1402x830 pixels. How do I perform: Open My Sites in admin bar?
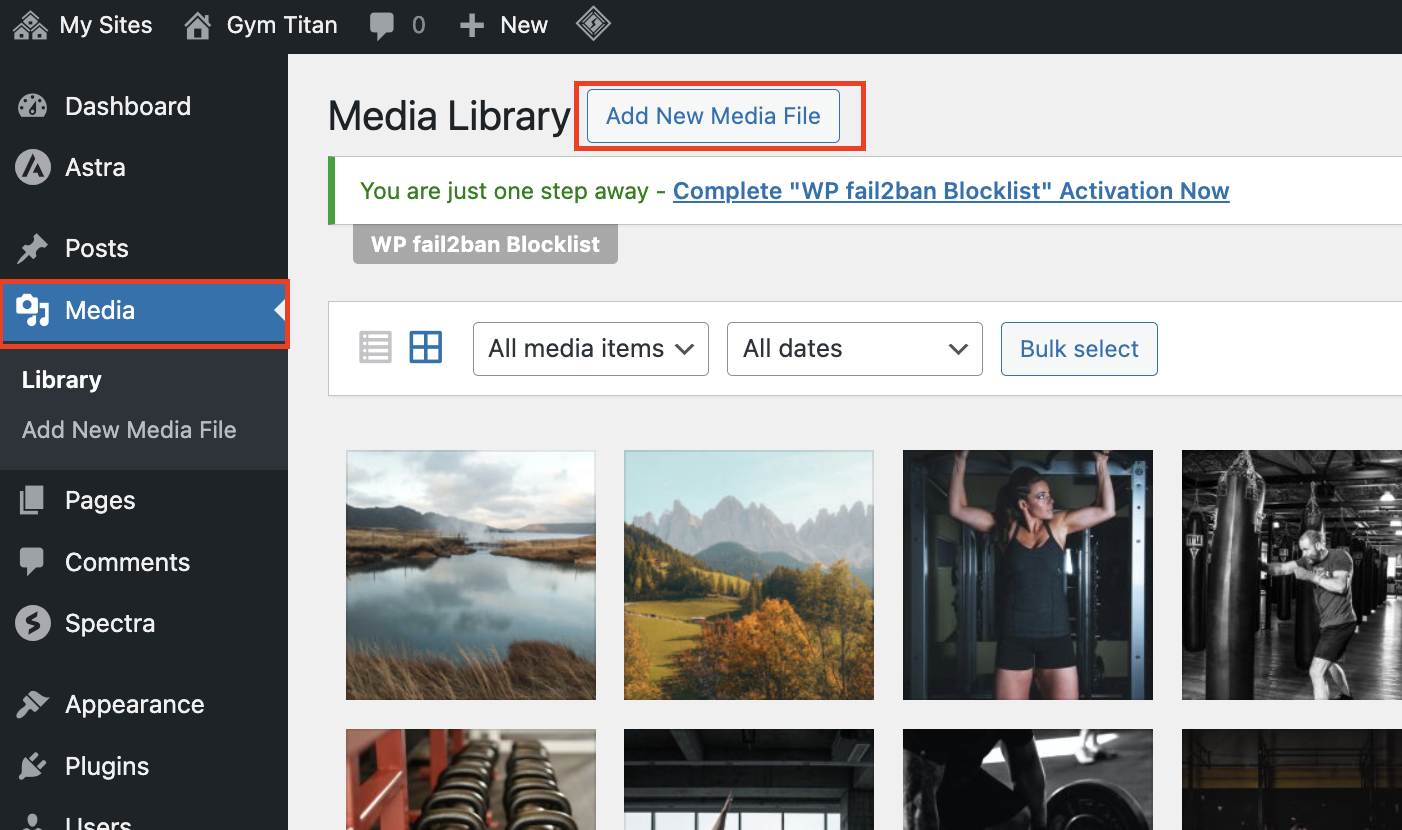click(x=106, y=25)
